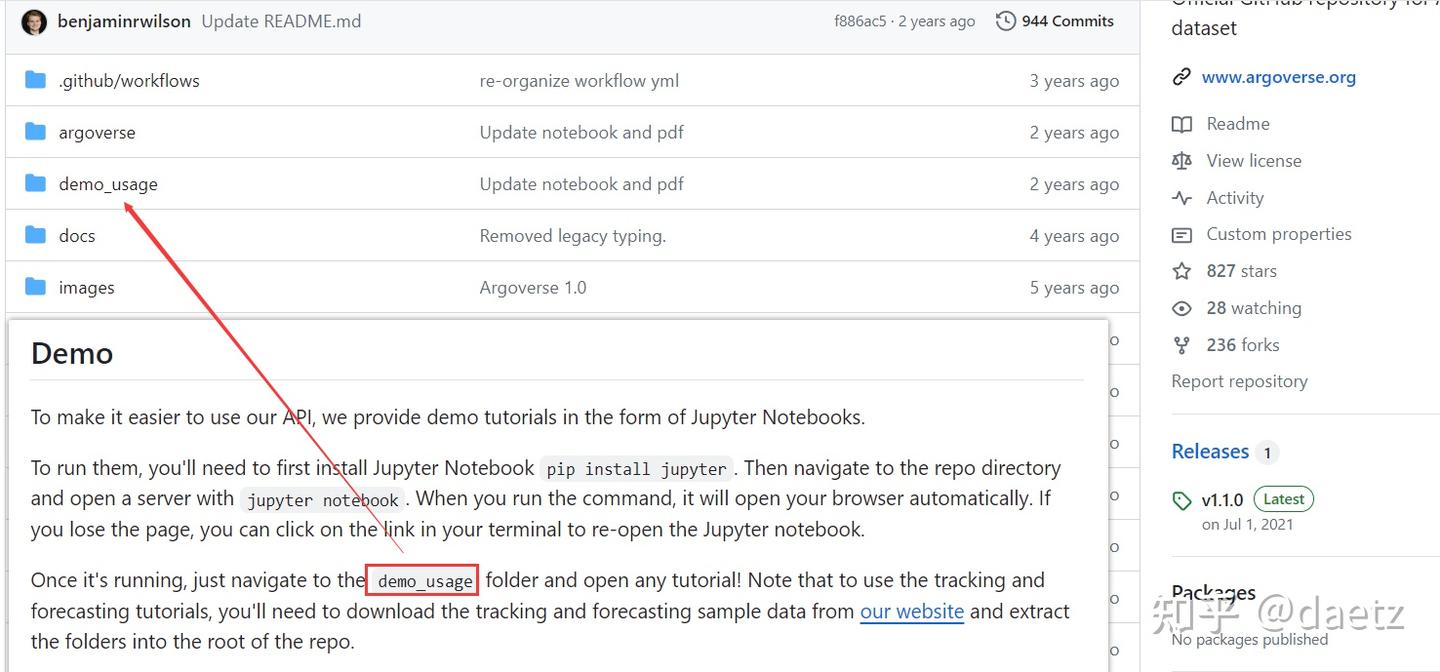
Task: Open the www.argoverse.org website link
Action: (x=1279, y=77)
